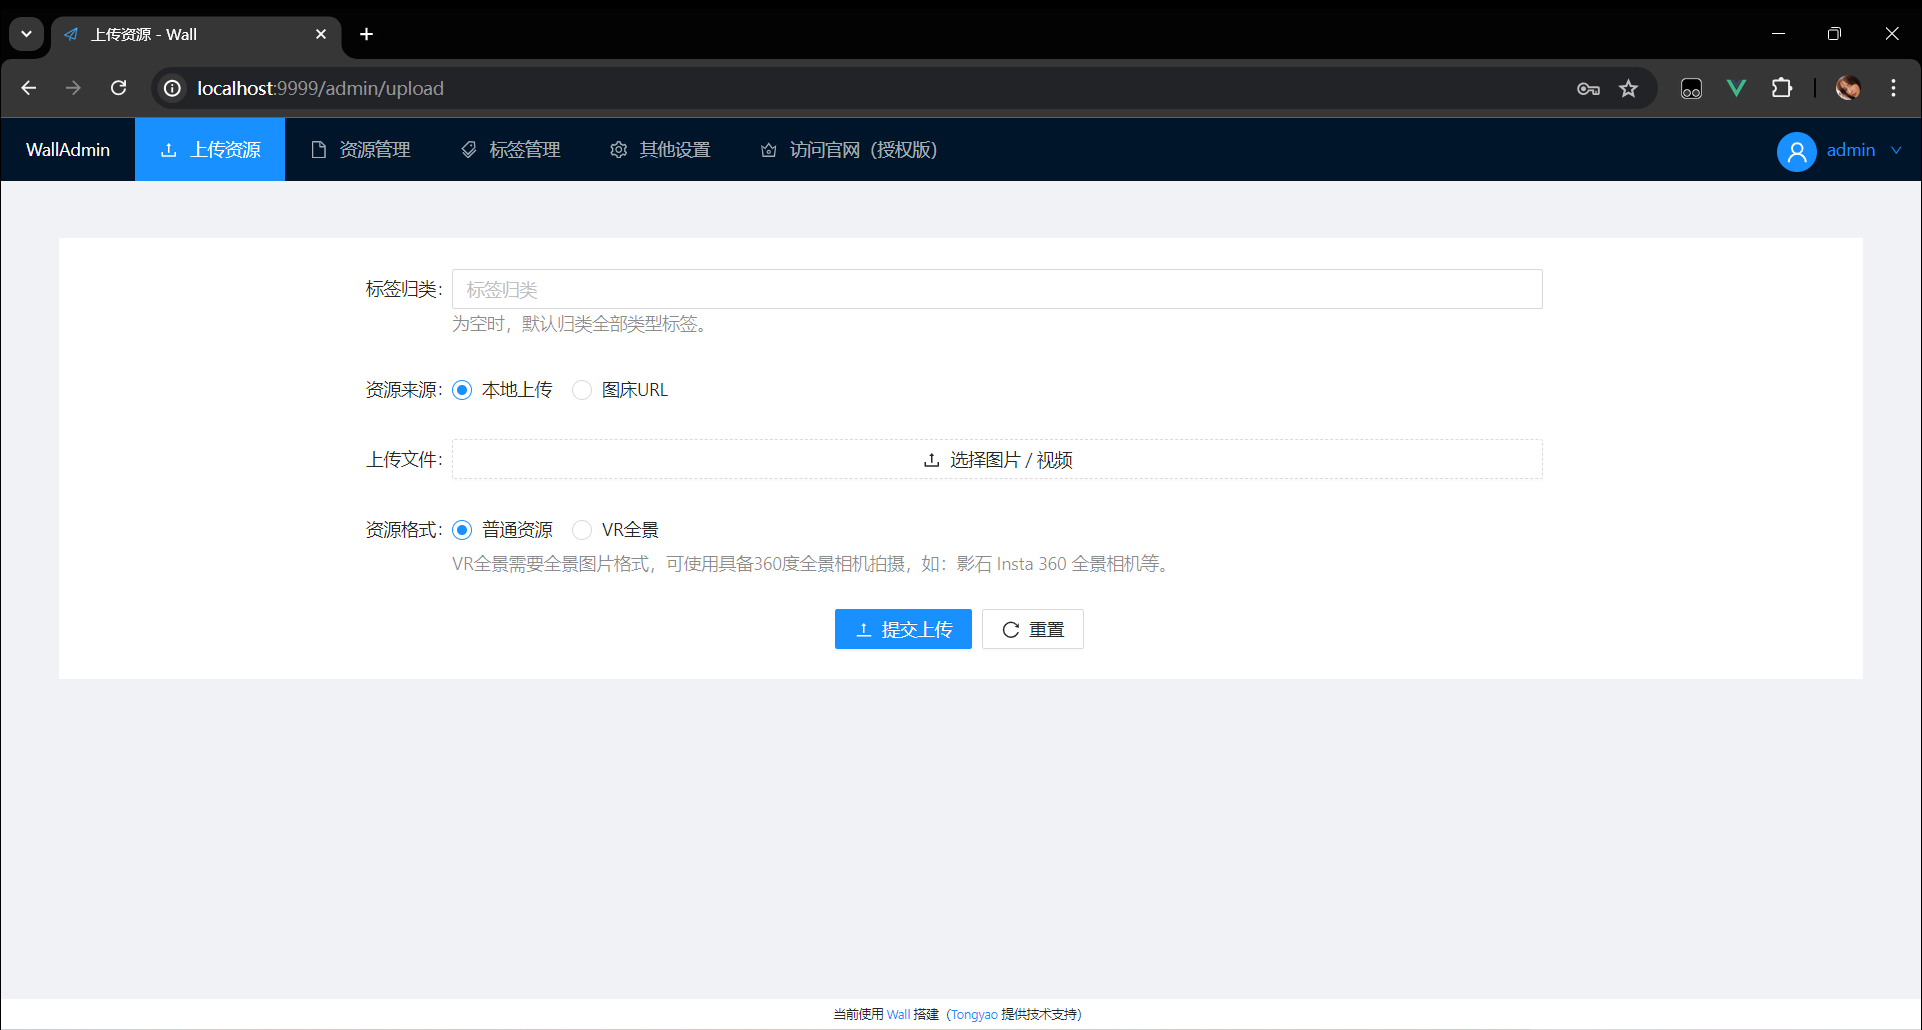Click the home icon beside 访问官网
Image resolution: width=1922 pixels, height=1030 pixels.
point(768,149)
